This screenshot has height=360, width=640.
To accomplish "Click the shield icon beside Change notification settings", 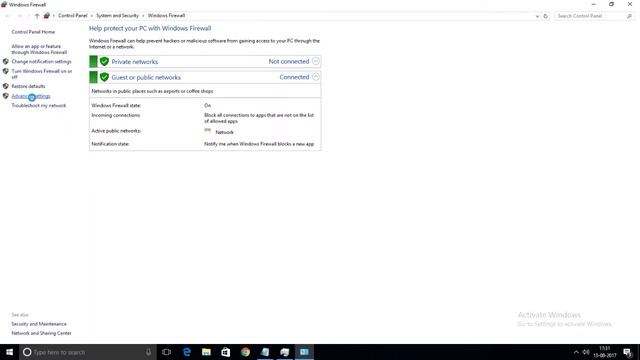I will [x=6, y=62].
